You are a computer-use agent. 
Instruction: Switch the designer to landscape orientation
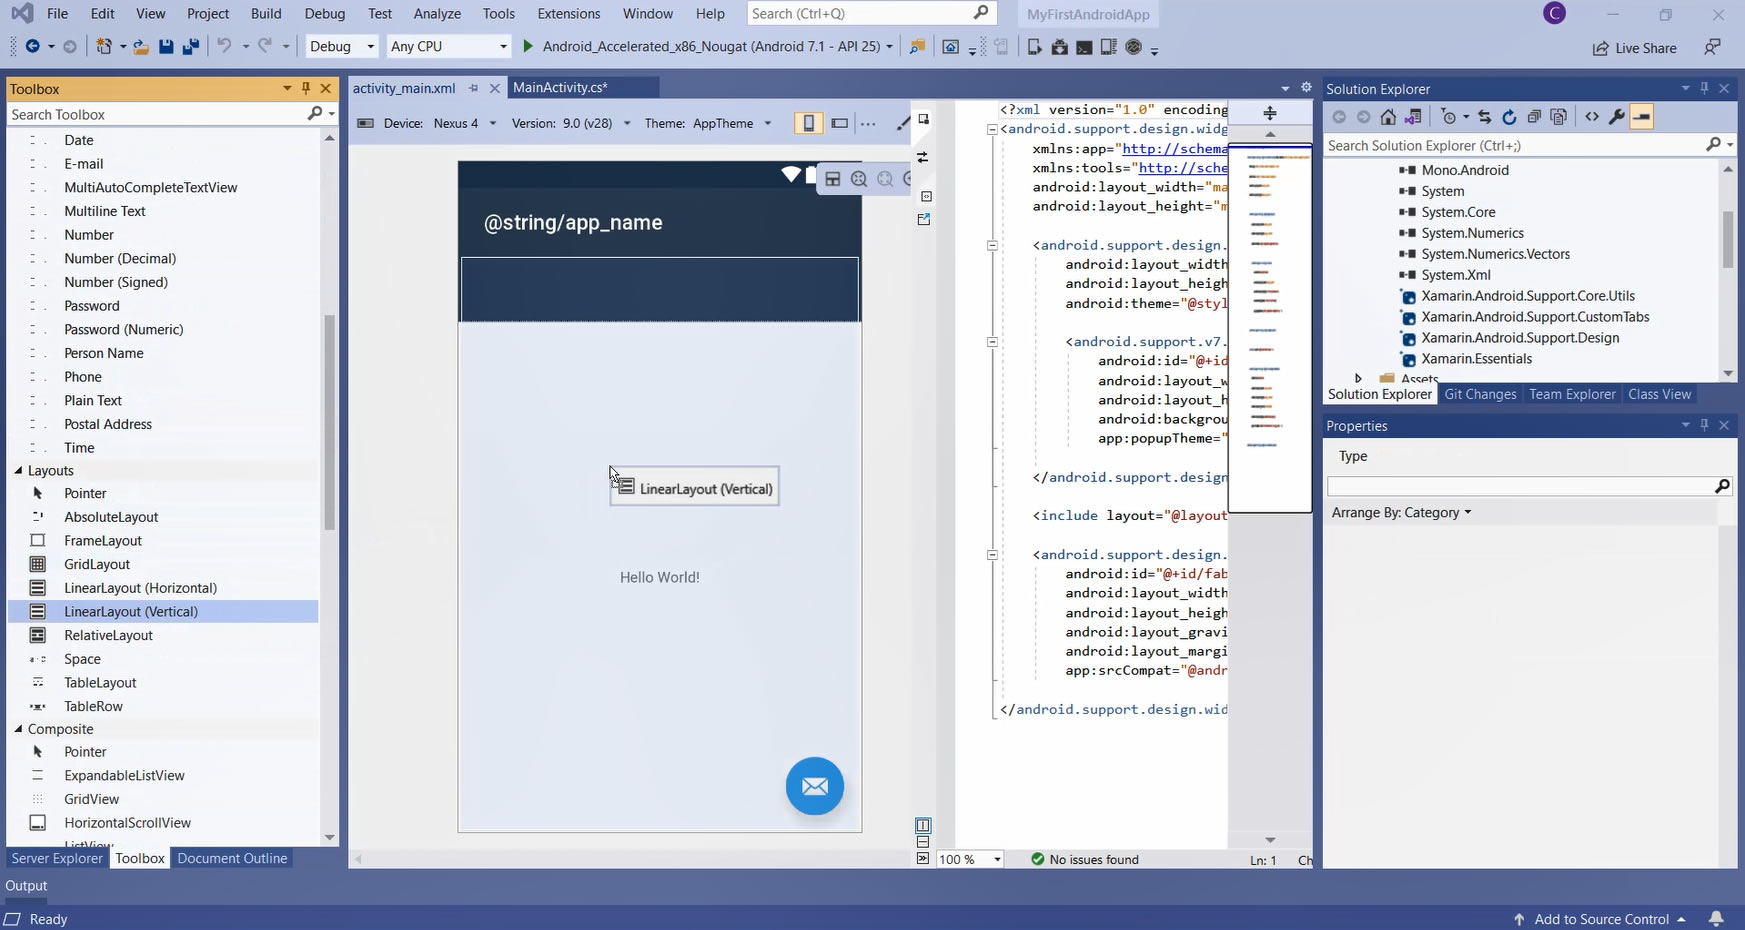[x=840, y=123]
